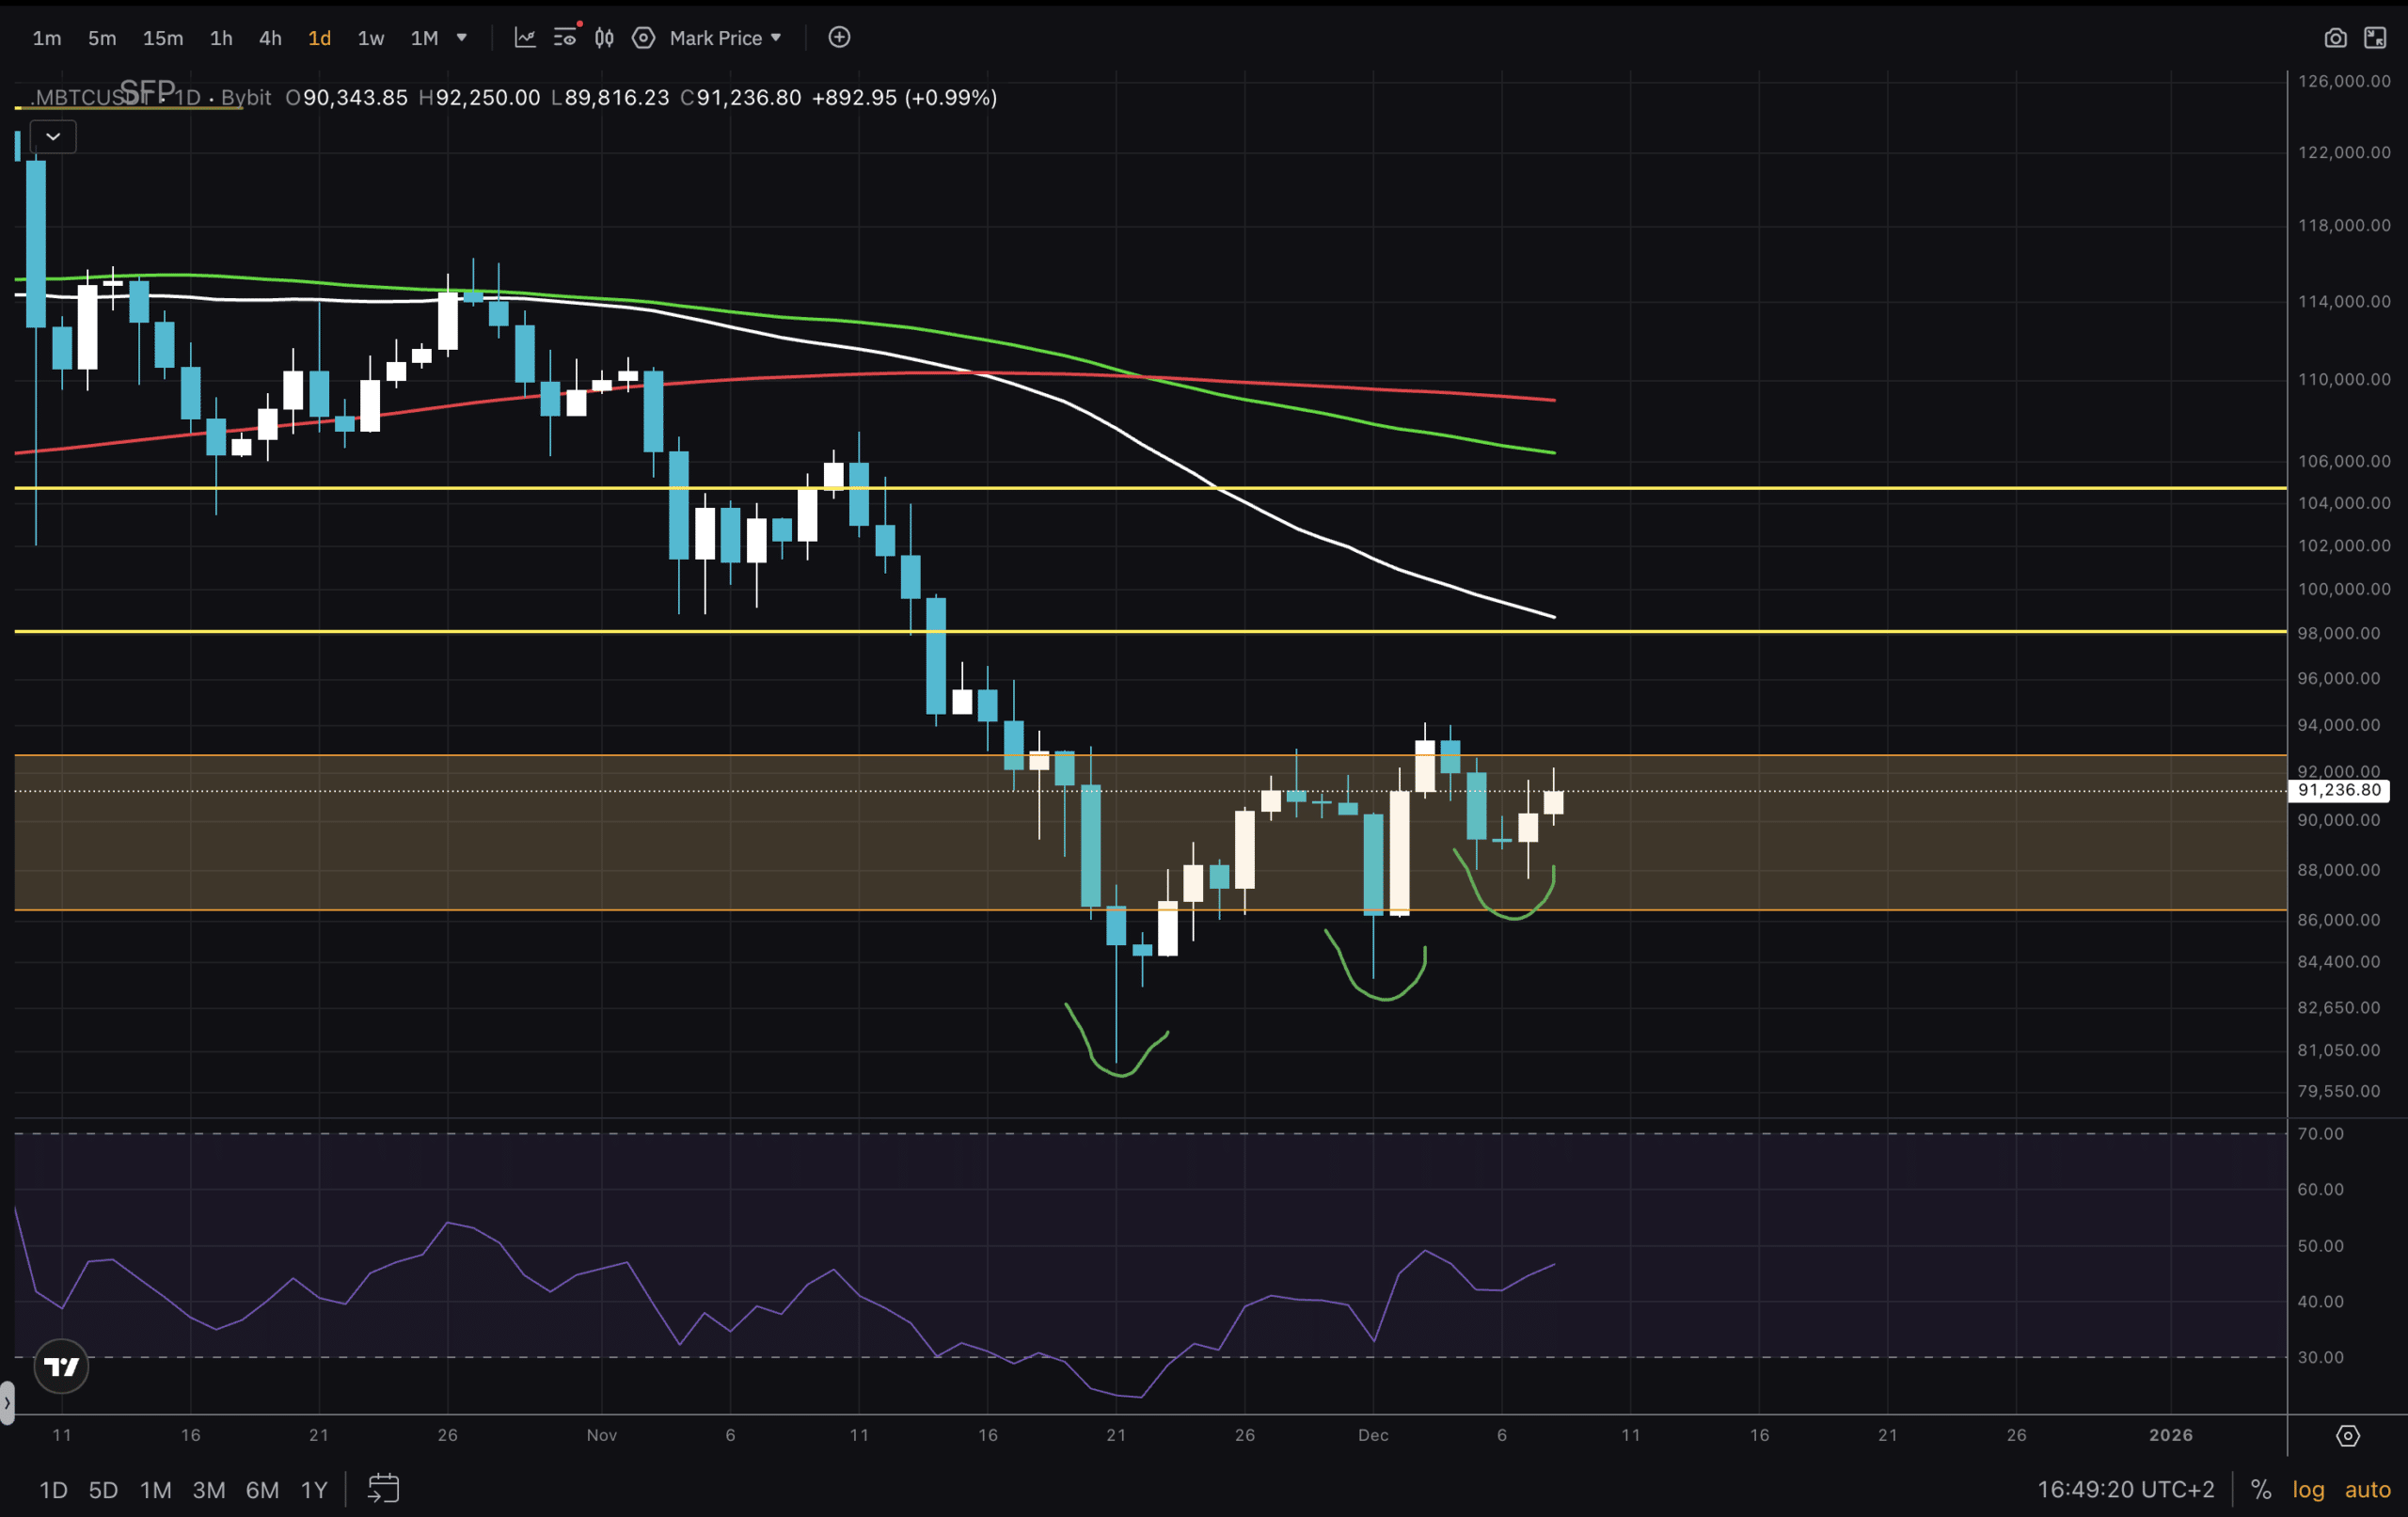Switch to the 1w timeframe
This screenshot has height=1517, width=2408.
point(371,38)
